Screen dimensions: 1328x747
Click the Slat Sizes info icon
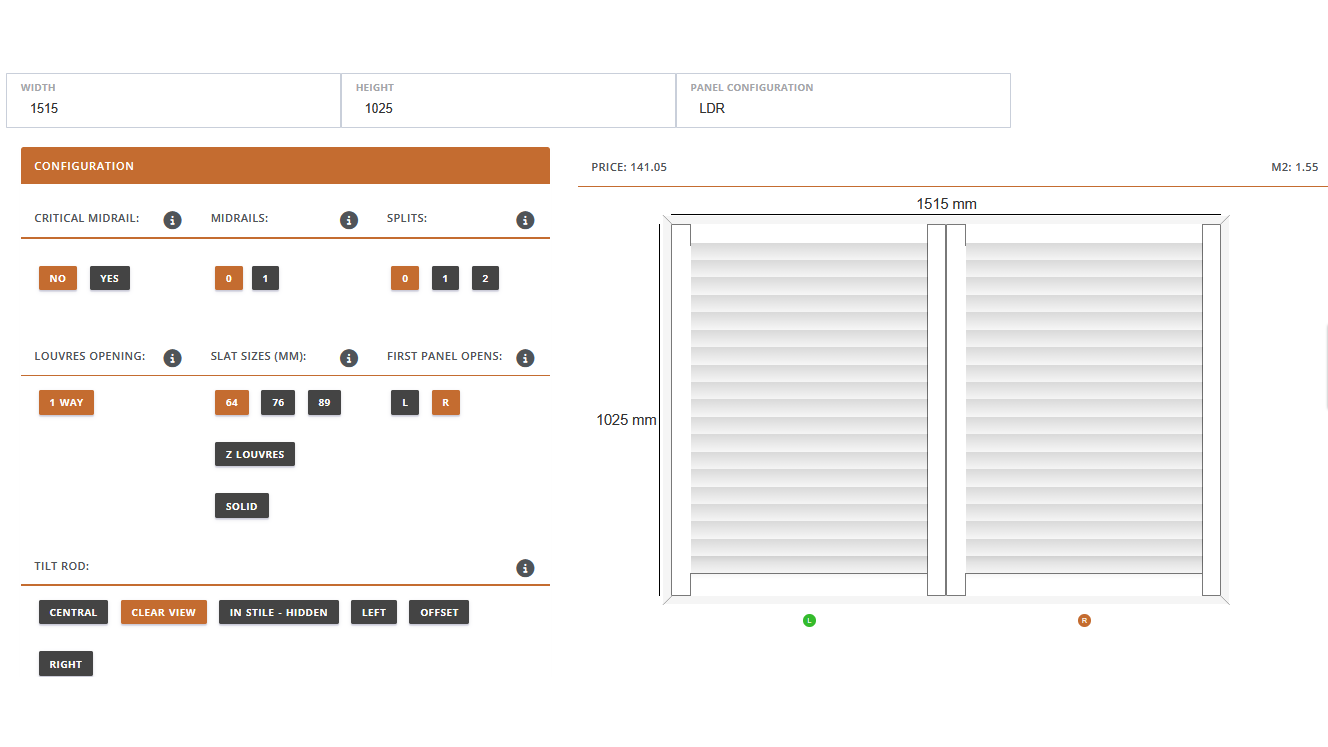point(349,358)
